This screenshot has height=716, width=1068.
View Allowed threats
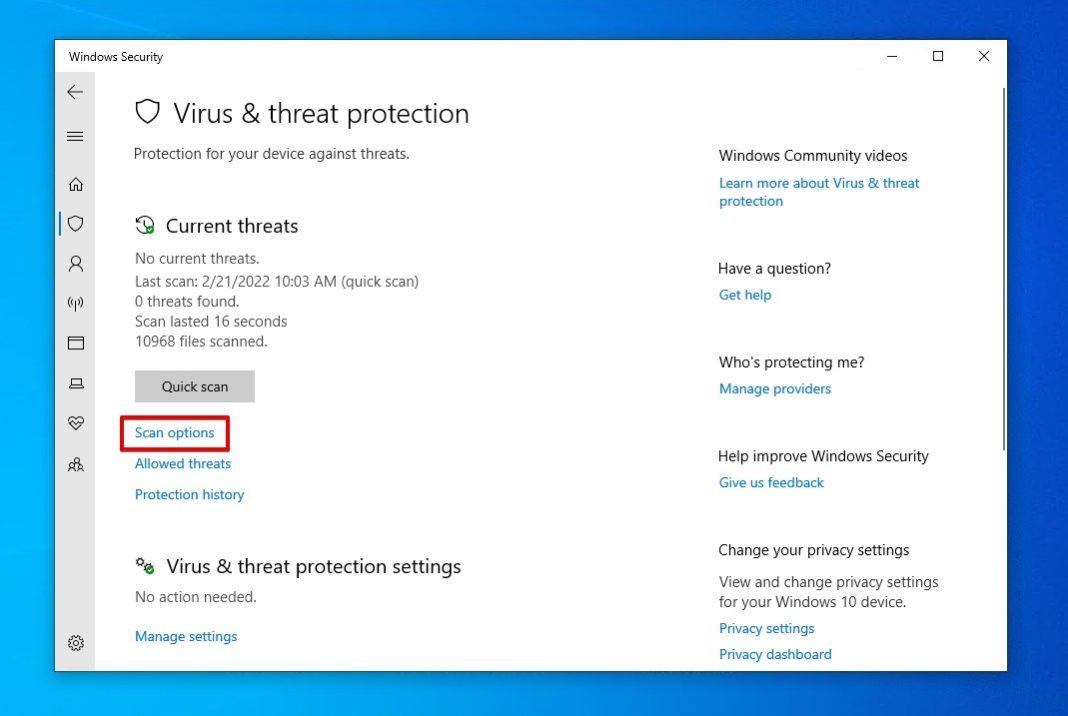(x=182, y=463)
